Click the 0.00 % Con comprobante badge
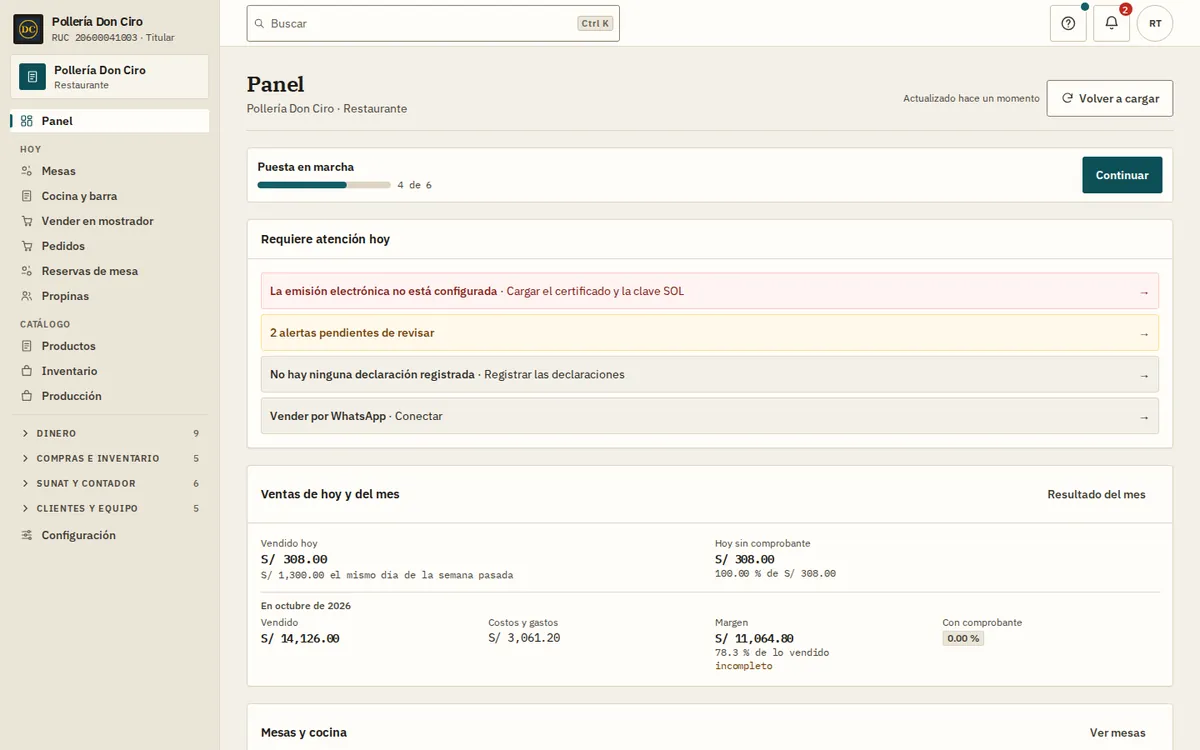 click(963, 638)
